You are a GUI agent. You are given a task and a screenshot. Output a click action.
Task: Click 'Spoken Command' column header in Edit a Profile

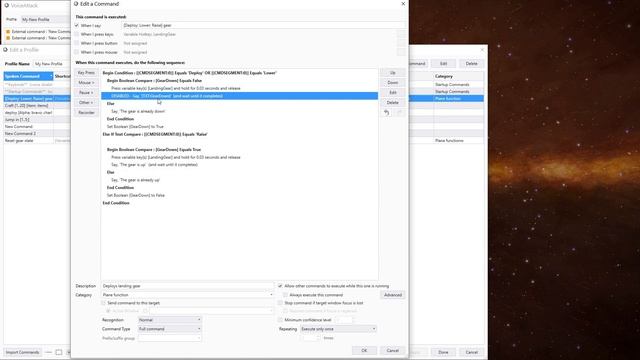(28, 76)
